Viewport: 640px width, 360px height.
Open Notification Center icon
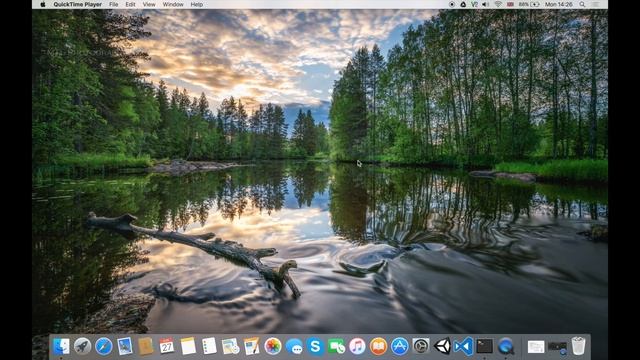596,4
